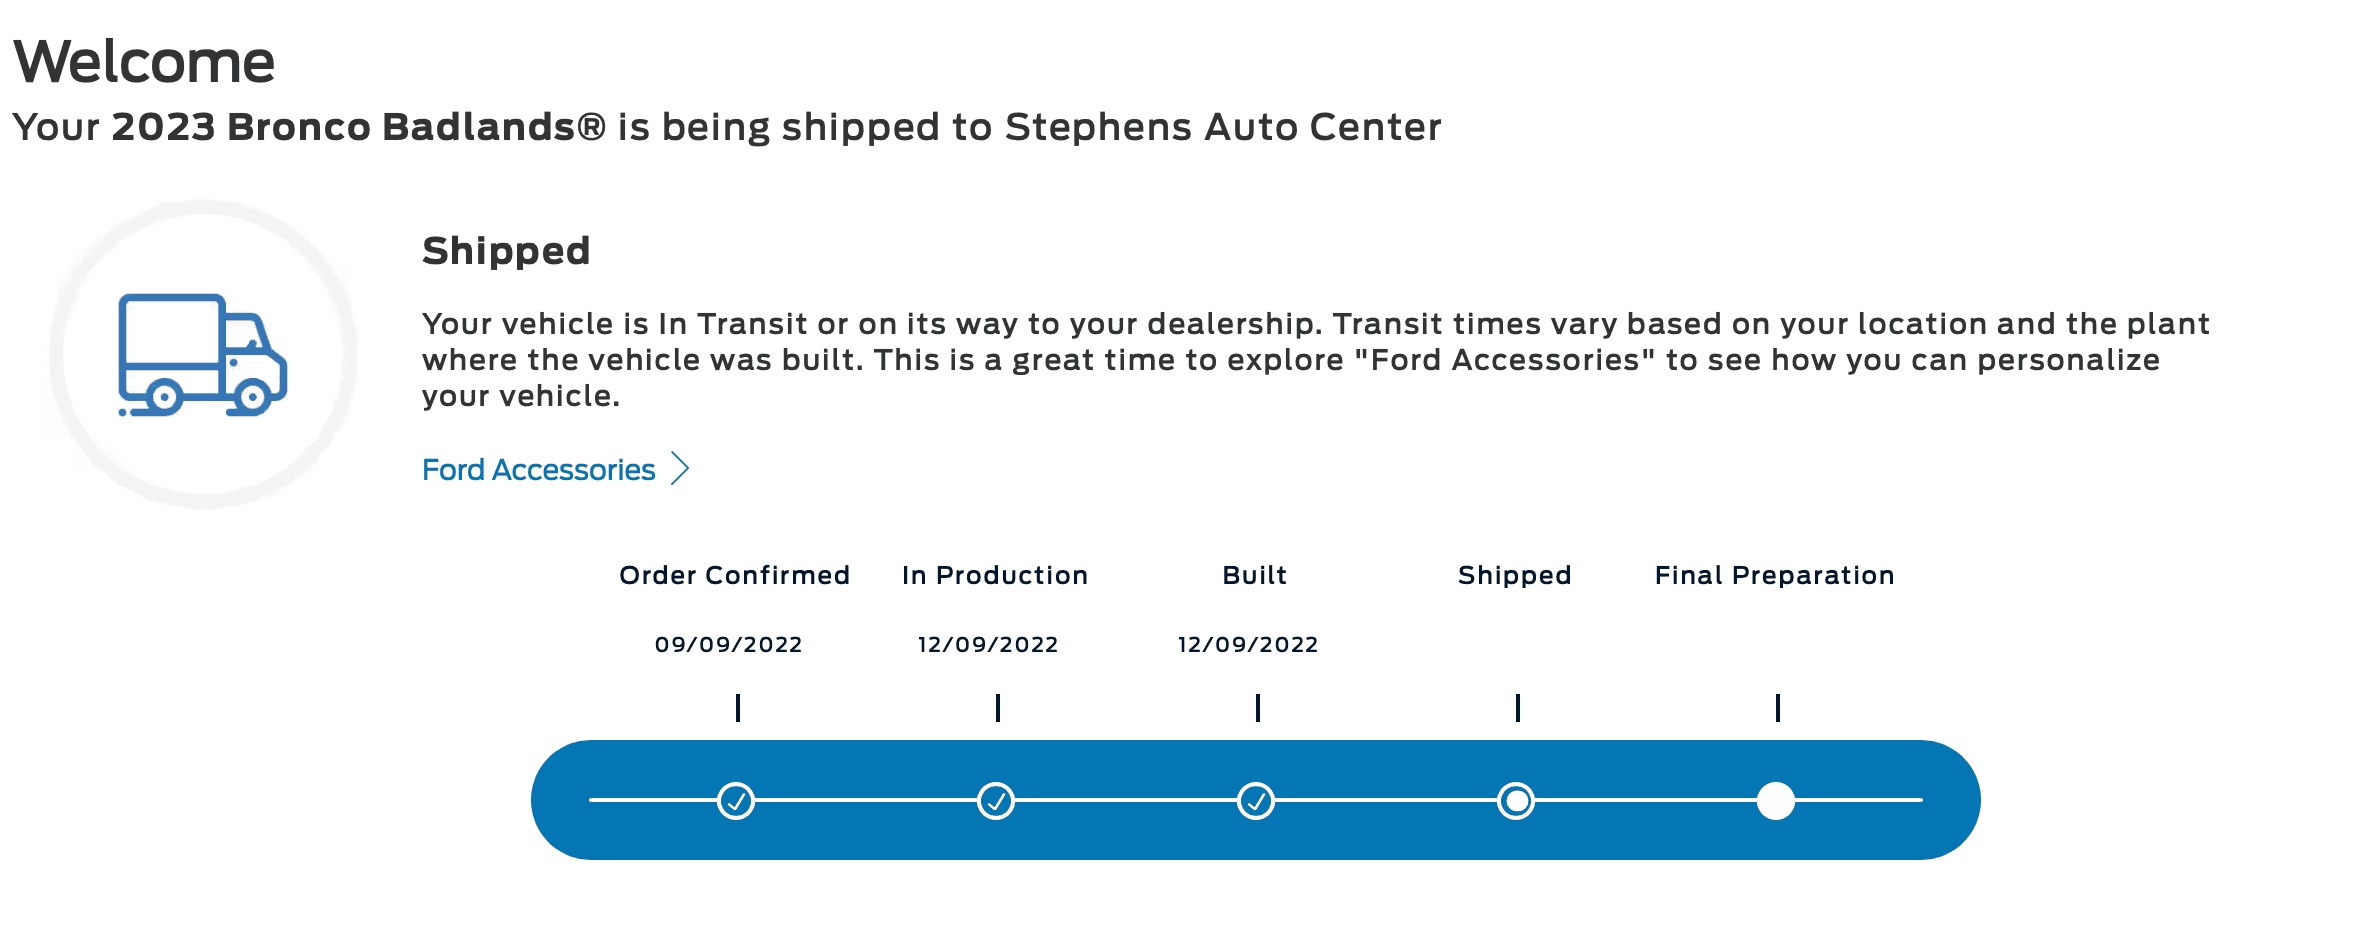Click the 2023 Bronco Badlands vehicle name
Screen dimensions: 2380x938
(x=359, y=127)
